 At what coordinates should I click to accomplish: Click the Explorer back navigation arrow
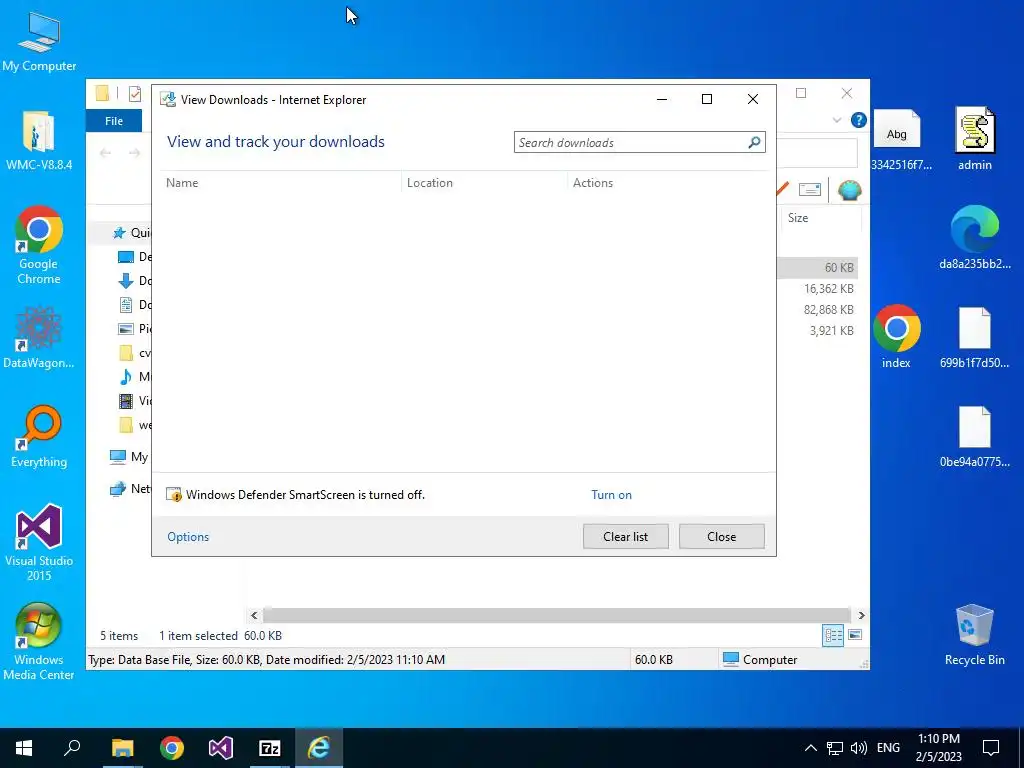pos(105,153)
